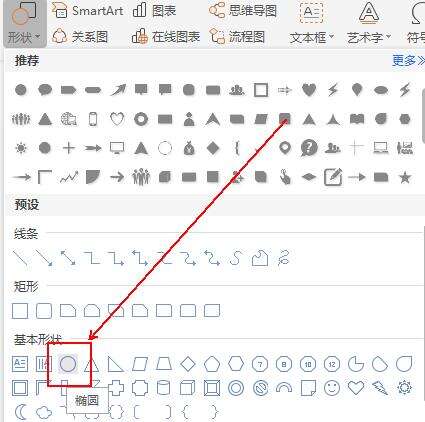Click the 在线图表 online chart button
Screen dimensions: 425x422
tap(166, 36)
